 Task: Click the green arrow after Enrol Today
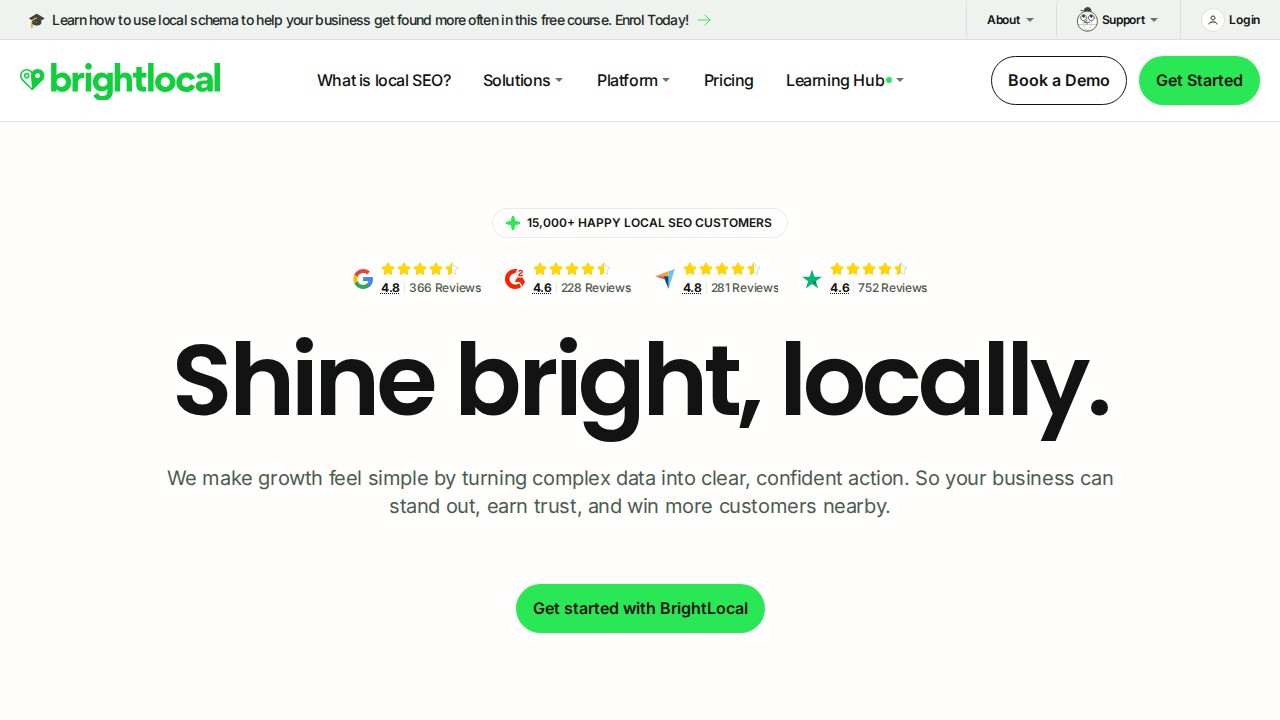click(x=704, y=20)
